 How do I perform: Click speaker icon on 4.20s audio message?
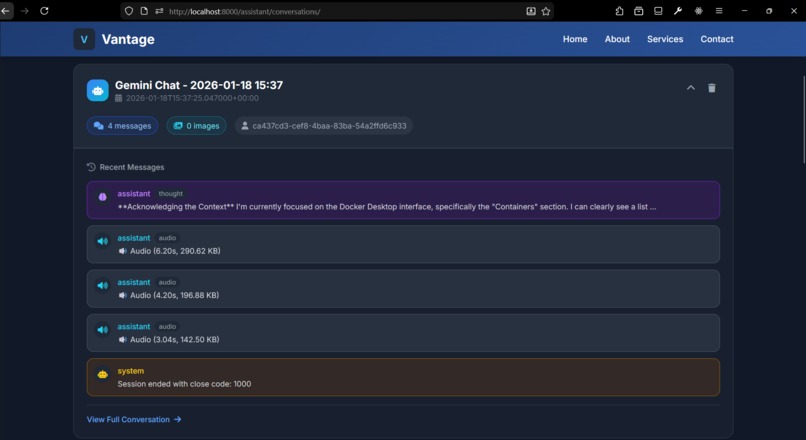click(102, 285)
